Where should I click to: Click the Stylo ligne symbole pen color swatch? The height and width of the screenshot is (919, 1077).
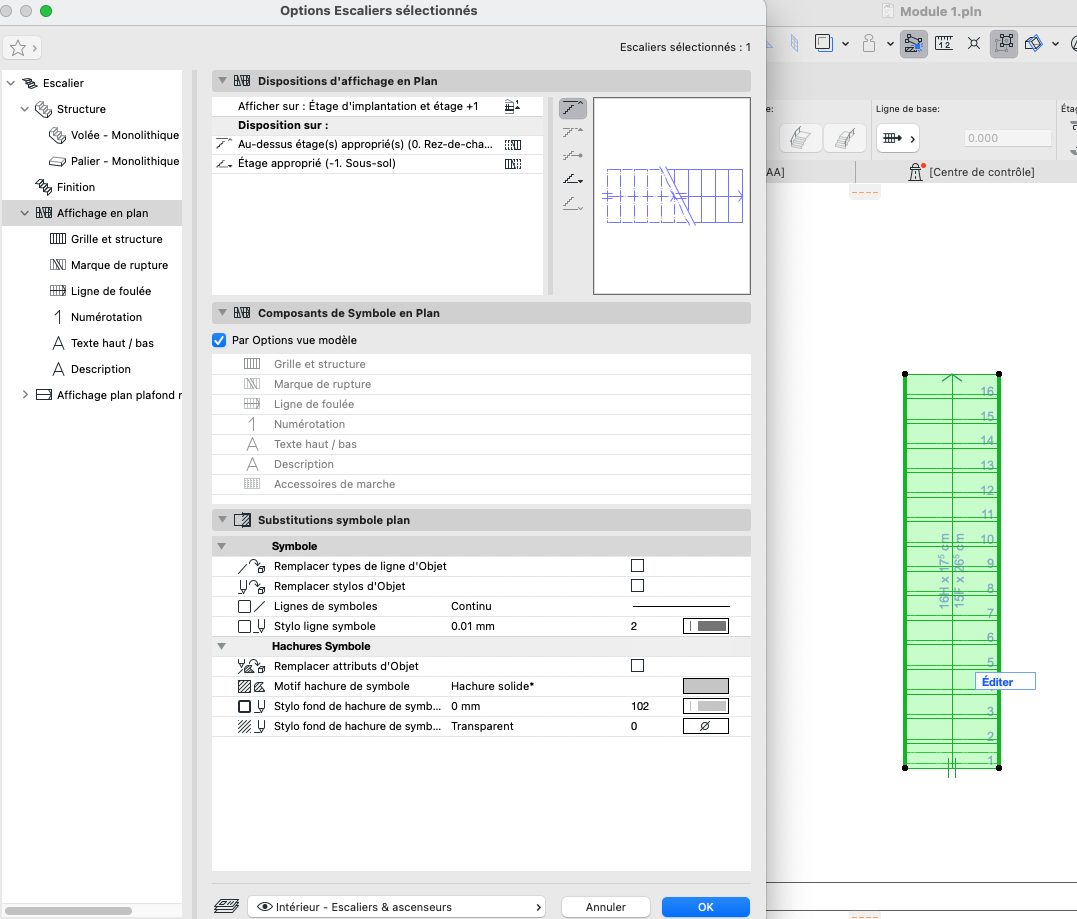click(x=705, y=626)
